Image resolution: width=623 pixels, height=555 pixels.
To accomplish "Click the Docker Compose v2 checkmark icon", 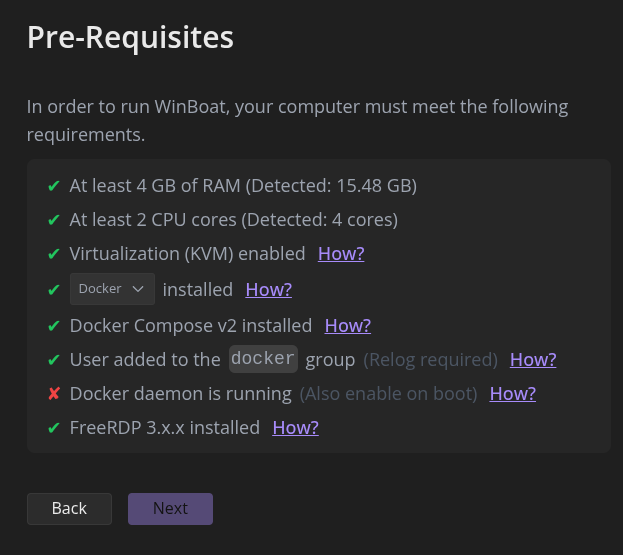I will [x=54, y=325].
